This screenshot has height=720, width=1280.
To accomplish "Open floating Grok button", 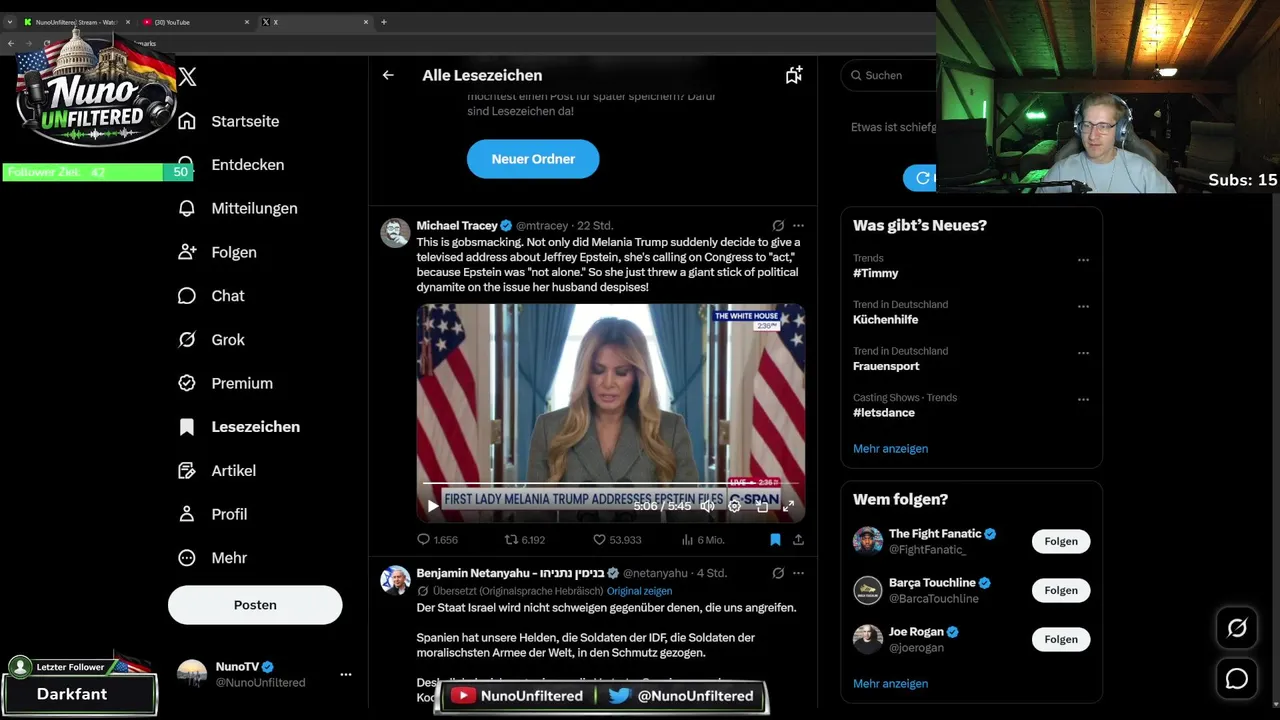I will coord(1237,628).
